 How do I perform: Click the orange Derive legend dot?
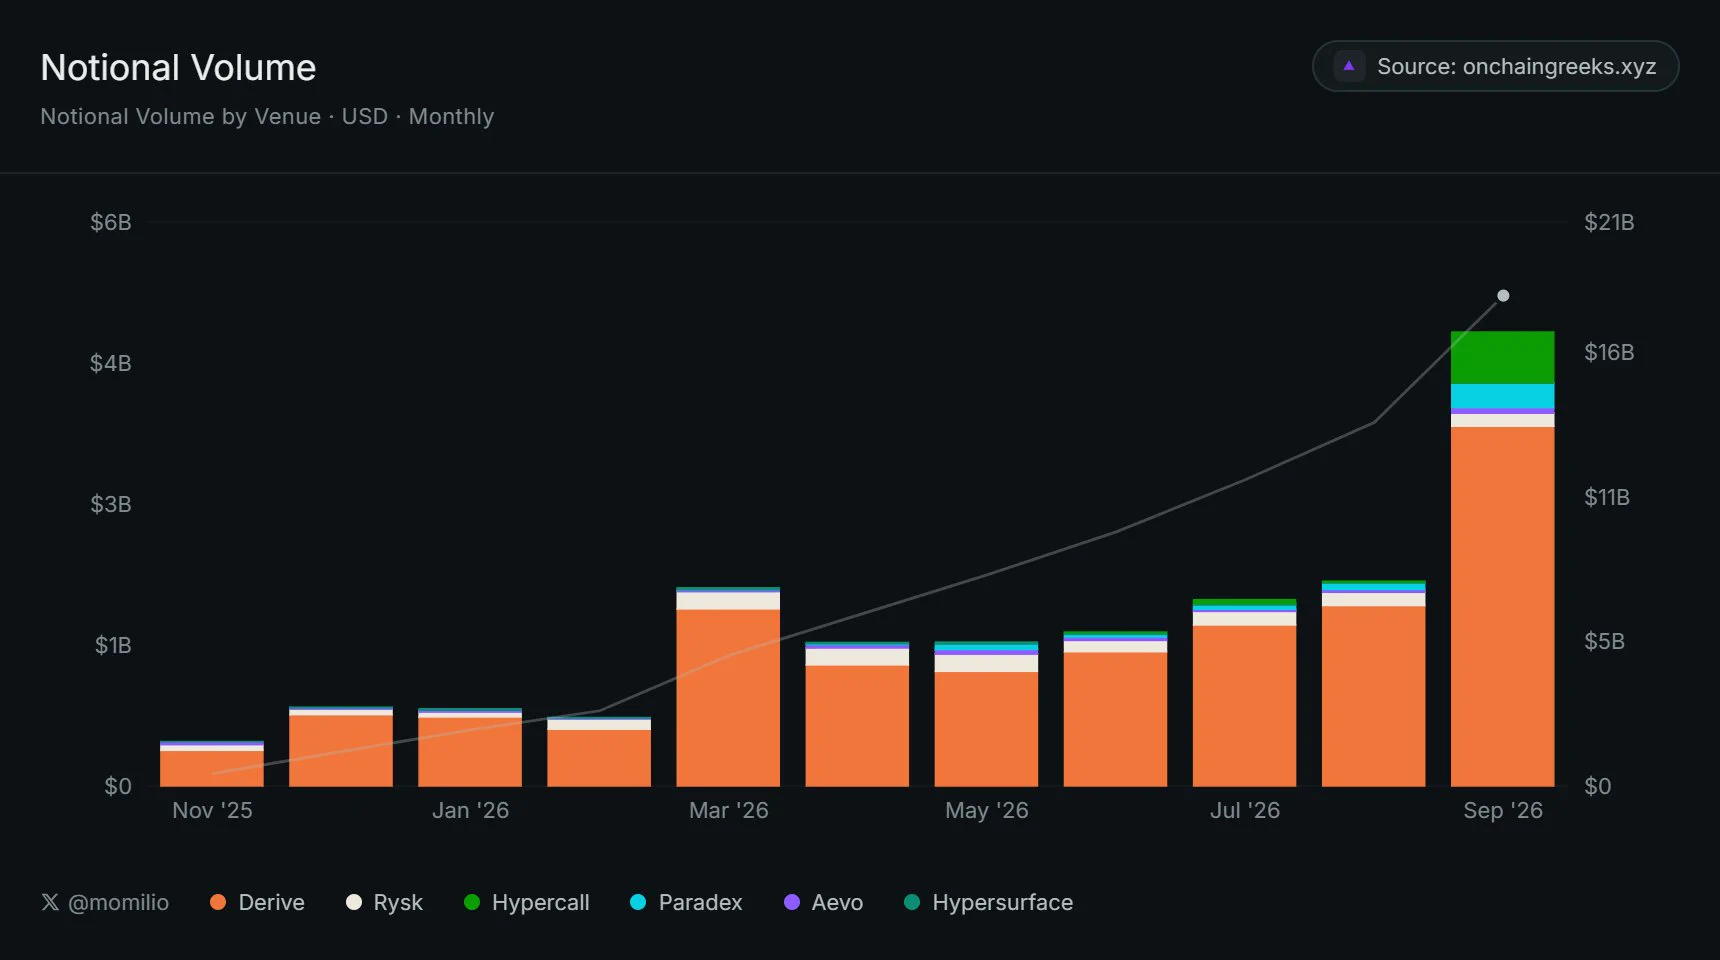[218, 902]
